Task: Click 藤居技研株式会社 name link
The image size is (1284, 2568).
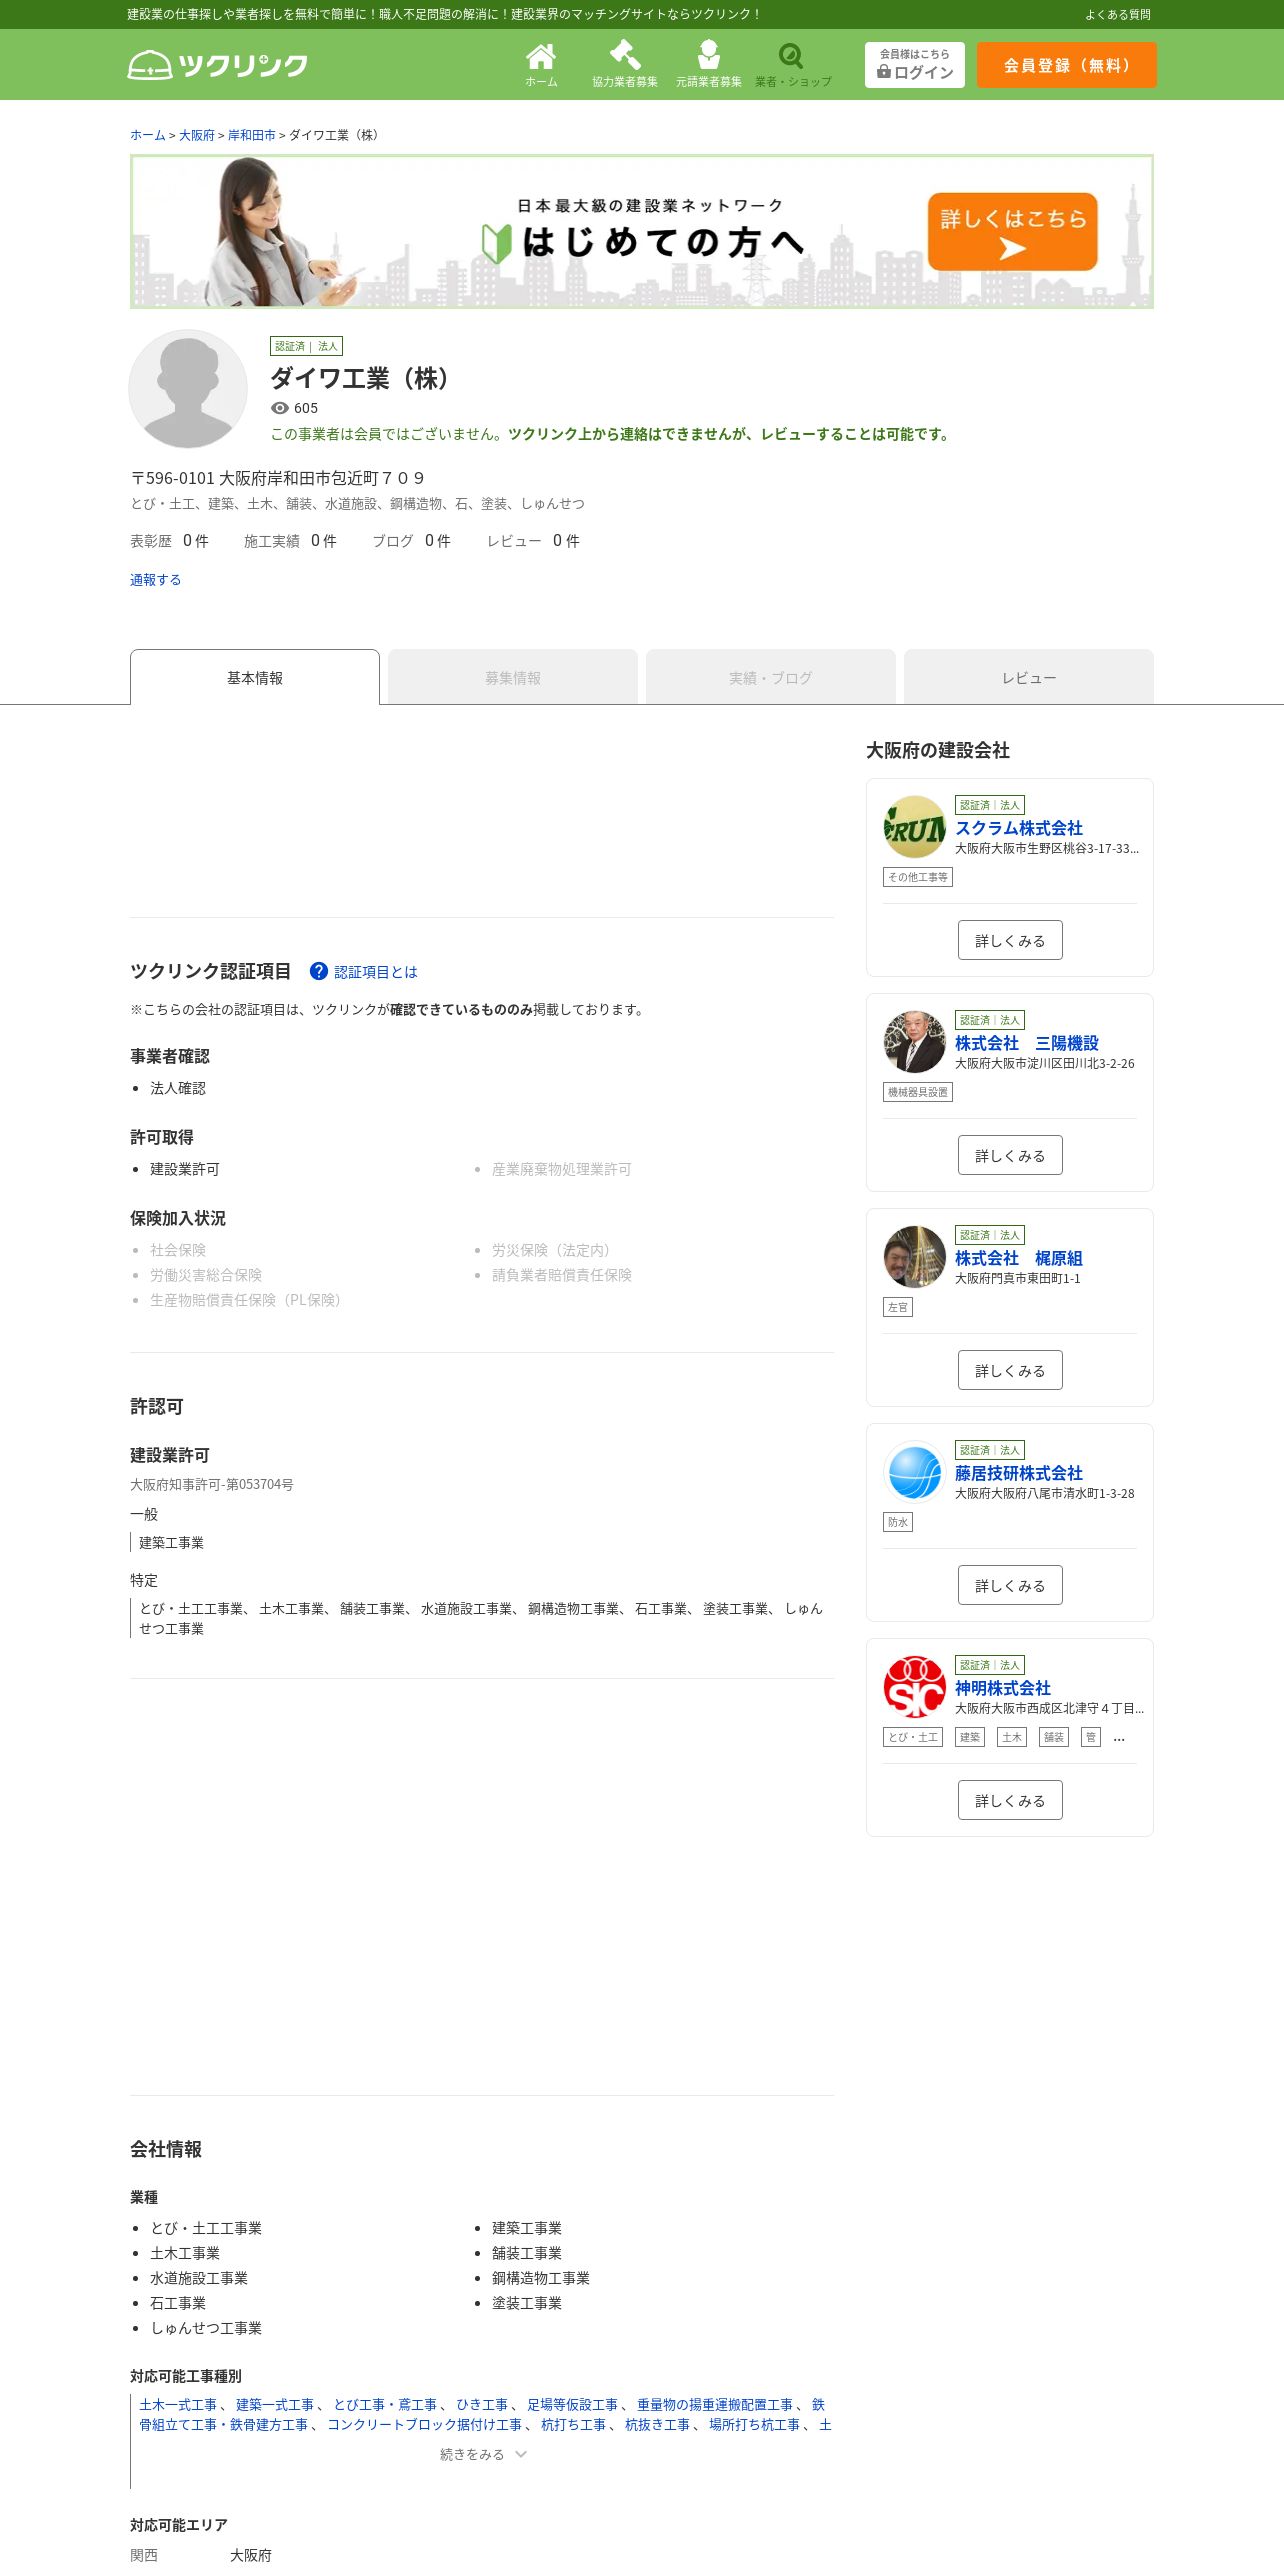Action: (x=1019, y=1473)
